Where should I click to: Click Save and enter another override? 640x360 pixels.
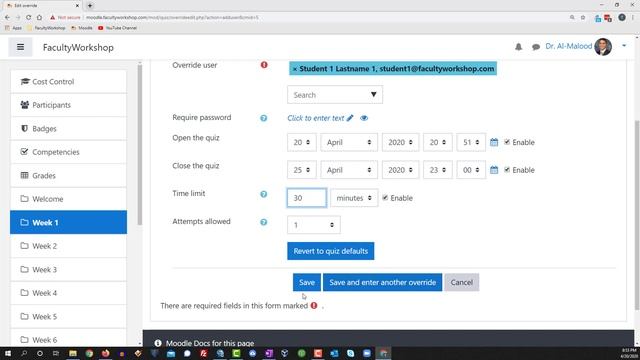(x=382, y=282)
